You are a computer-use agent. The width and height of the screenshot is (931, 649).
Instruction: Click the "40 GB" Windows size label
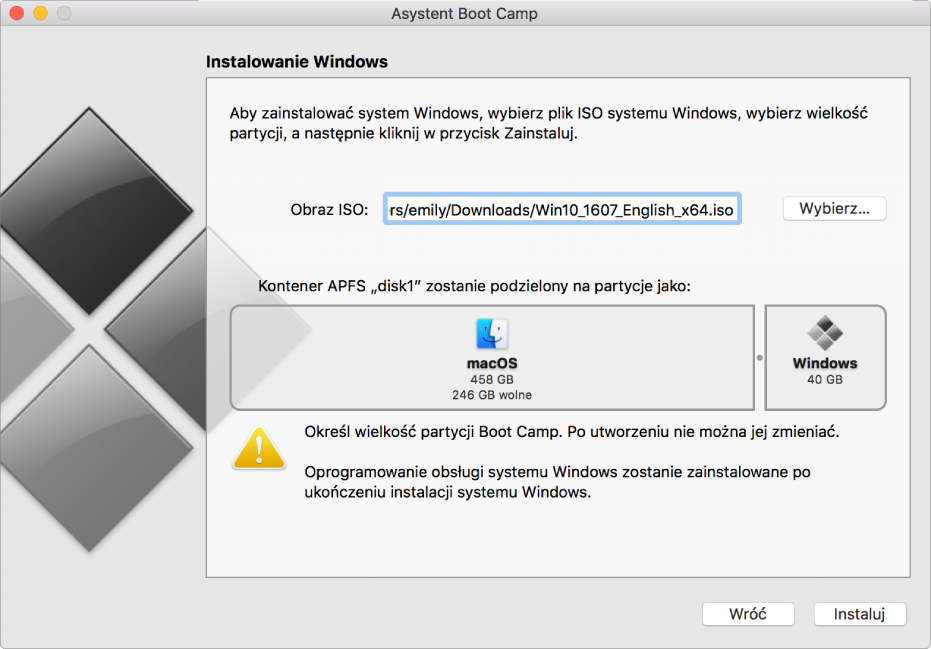click(825, 380)
